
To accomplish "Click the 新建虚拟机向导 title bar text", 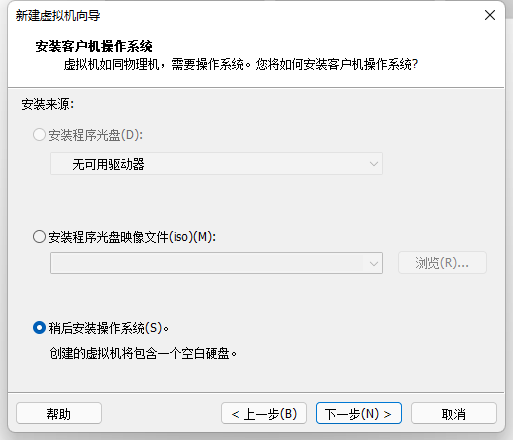I will 58,16.
